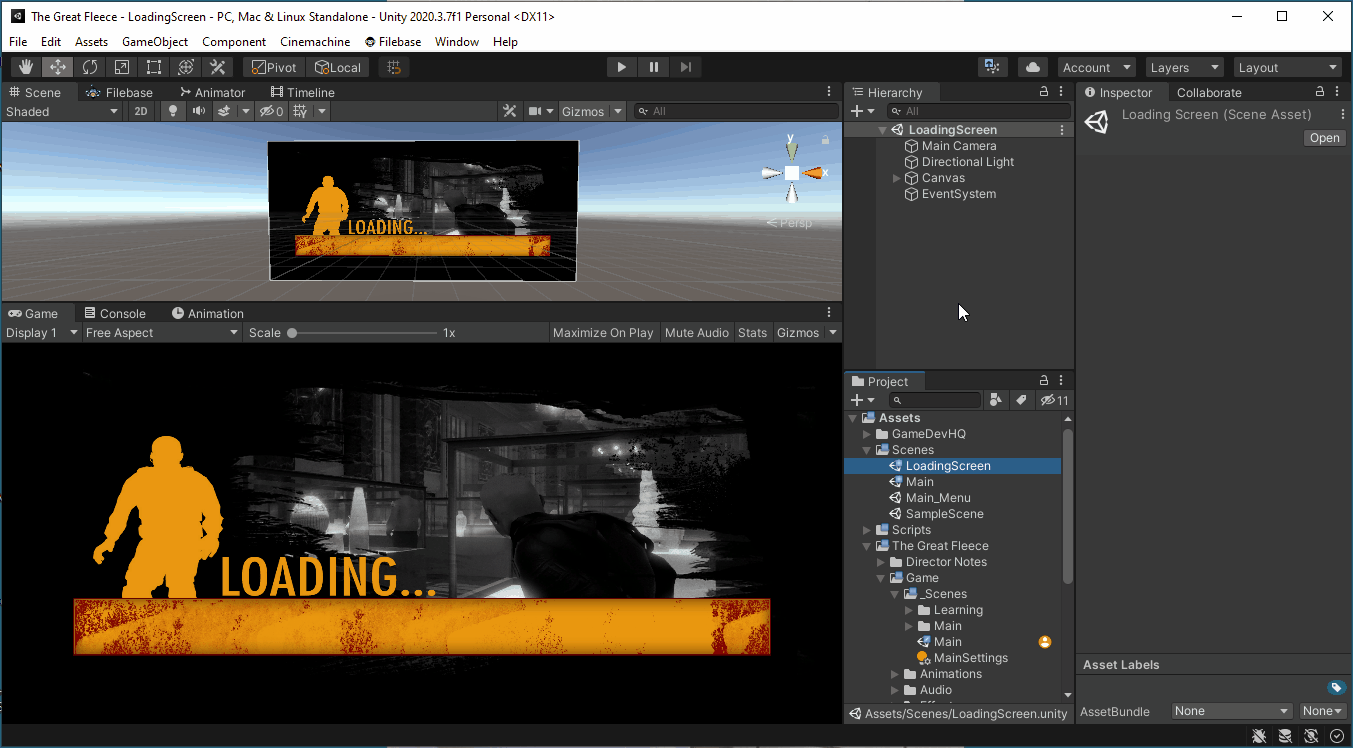
Task: Open the Layers dropdown
Action: point(1185,67)
